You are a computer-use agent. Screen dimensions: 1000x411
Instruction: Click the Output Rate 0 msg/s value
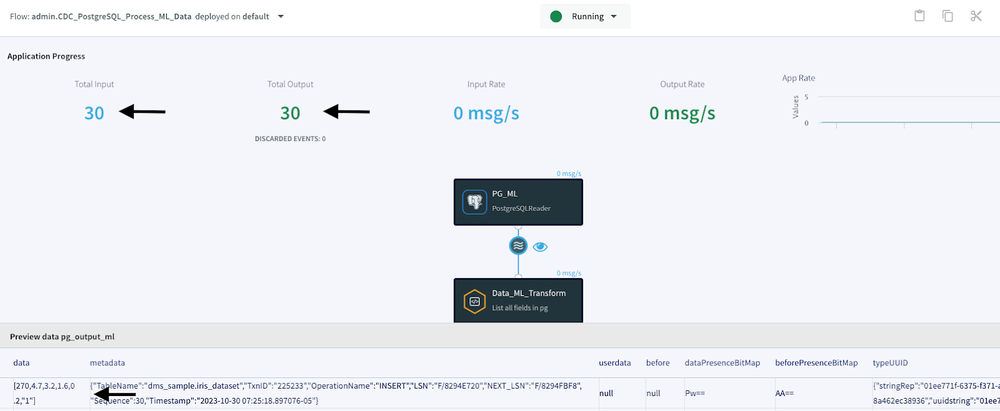[682, 114]
